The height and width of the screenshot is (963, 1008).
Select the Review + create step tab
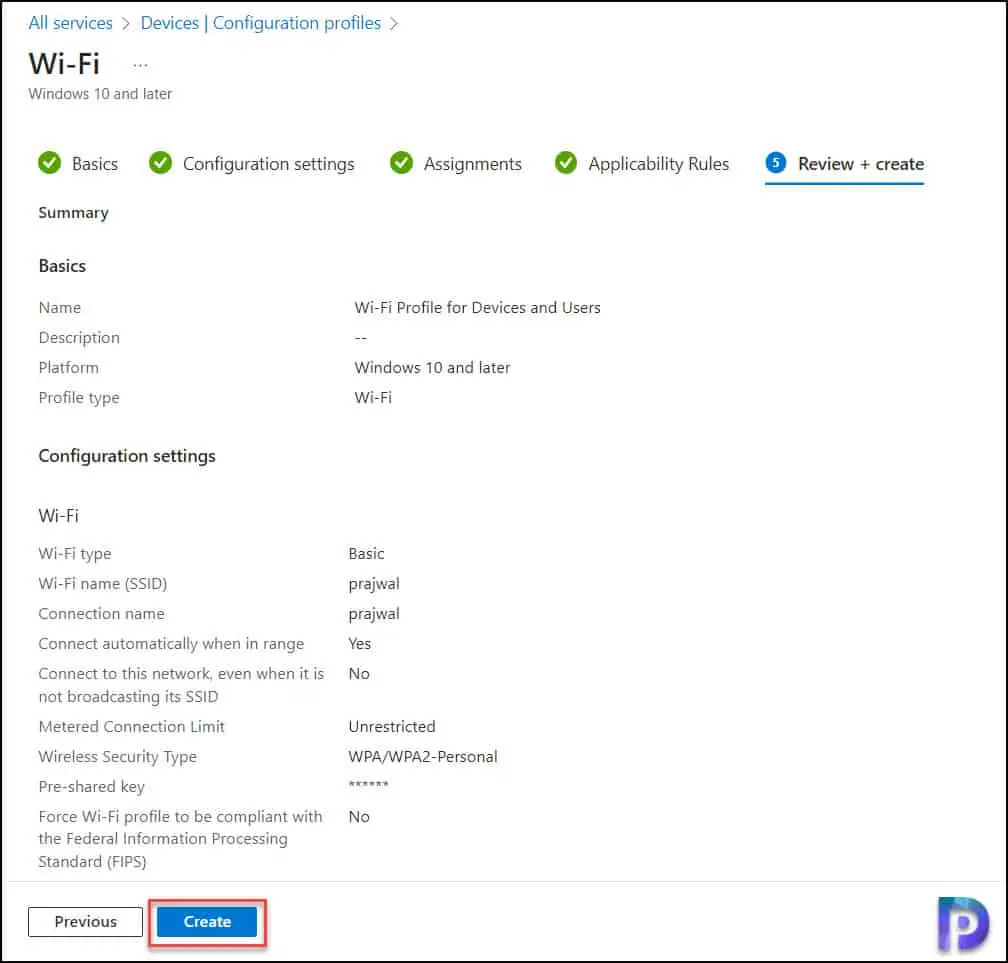861,164
